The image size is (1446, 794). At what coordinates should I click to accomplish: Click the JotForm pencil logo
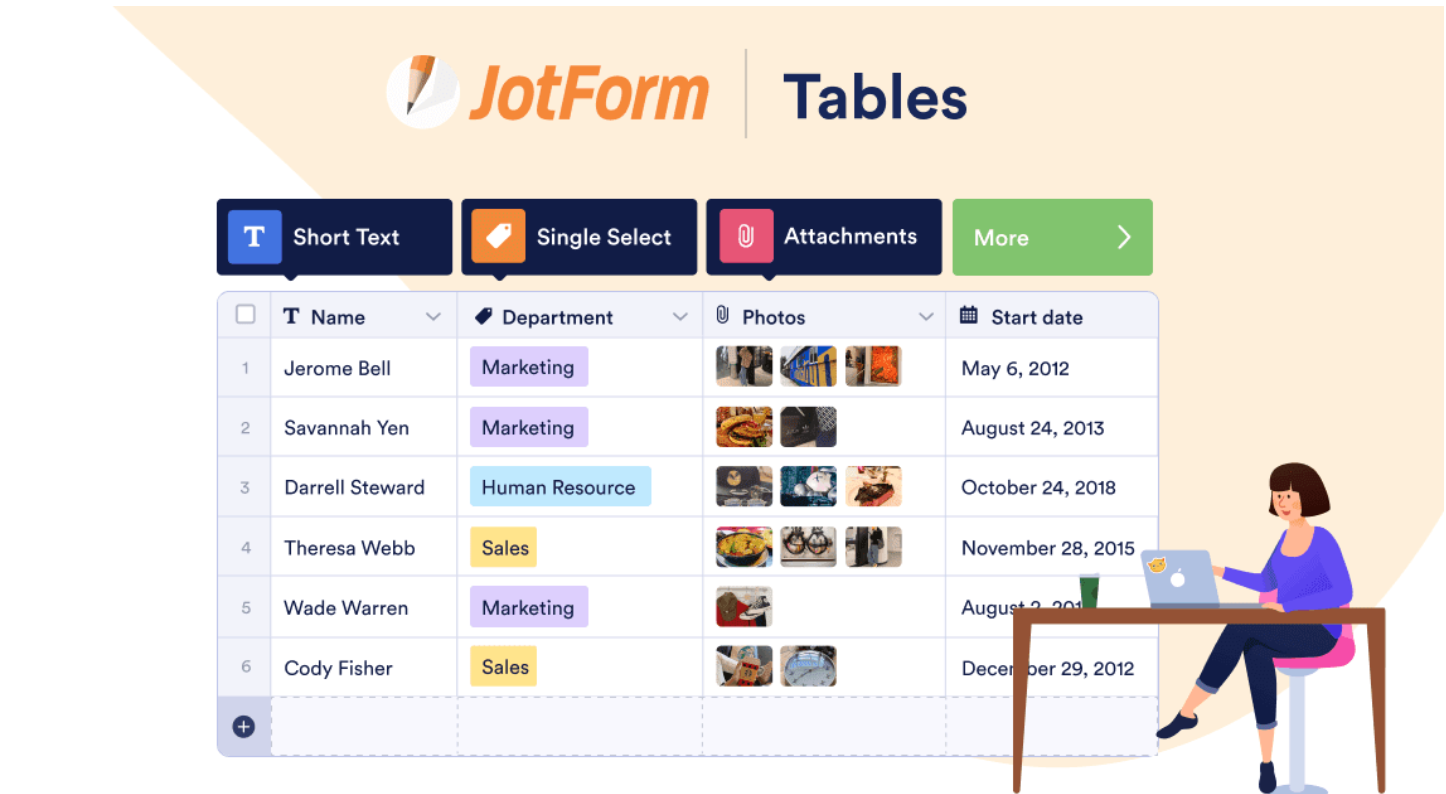click(422, 91)
